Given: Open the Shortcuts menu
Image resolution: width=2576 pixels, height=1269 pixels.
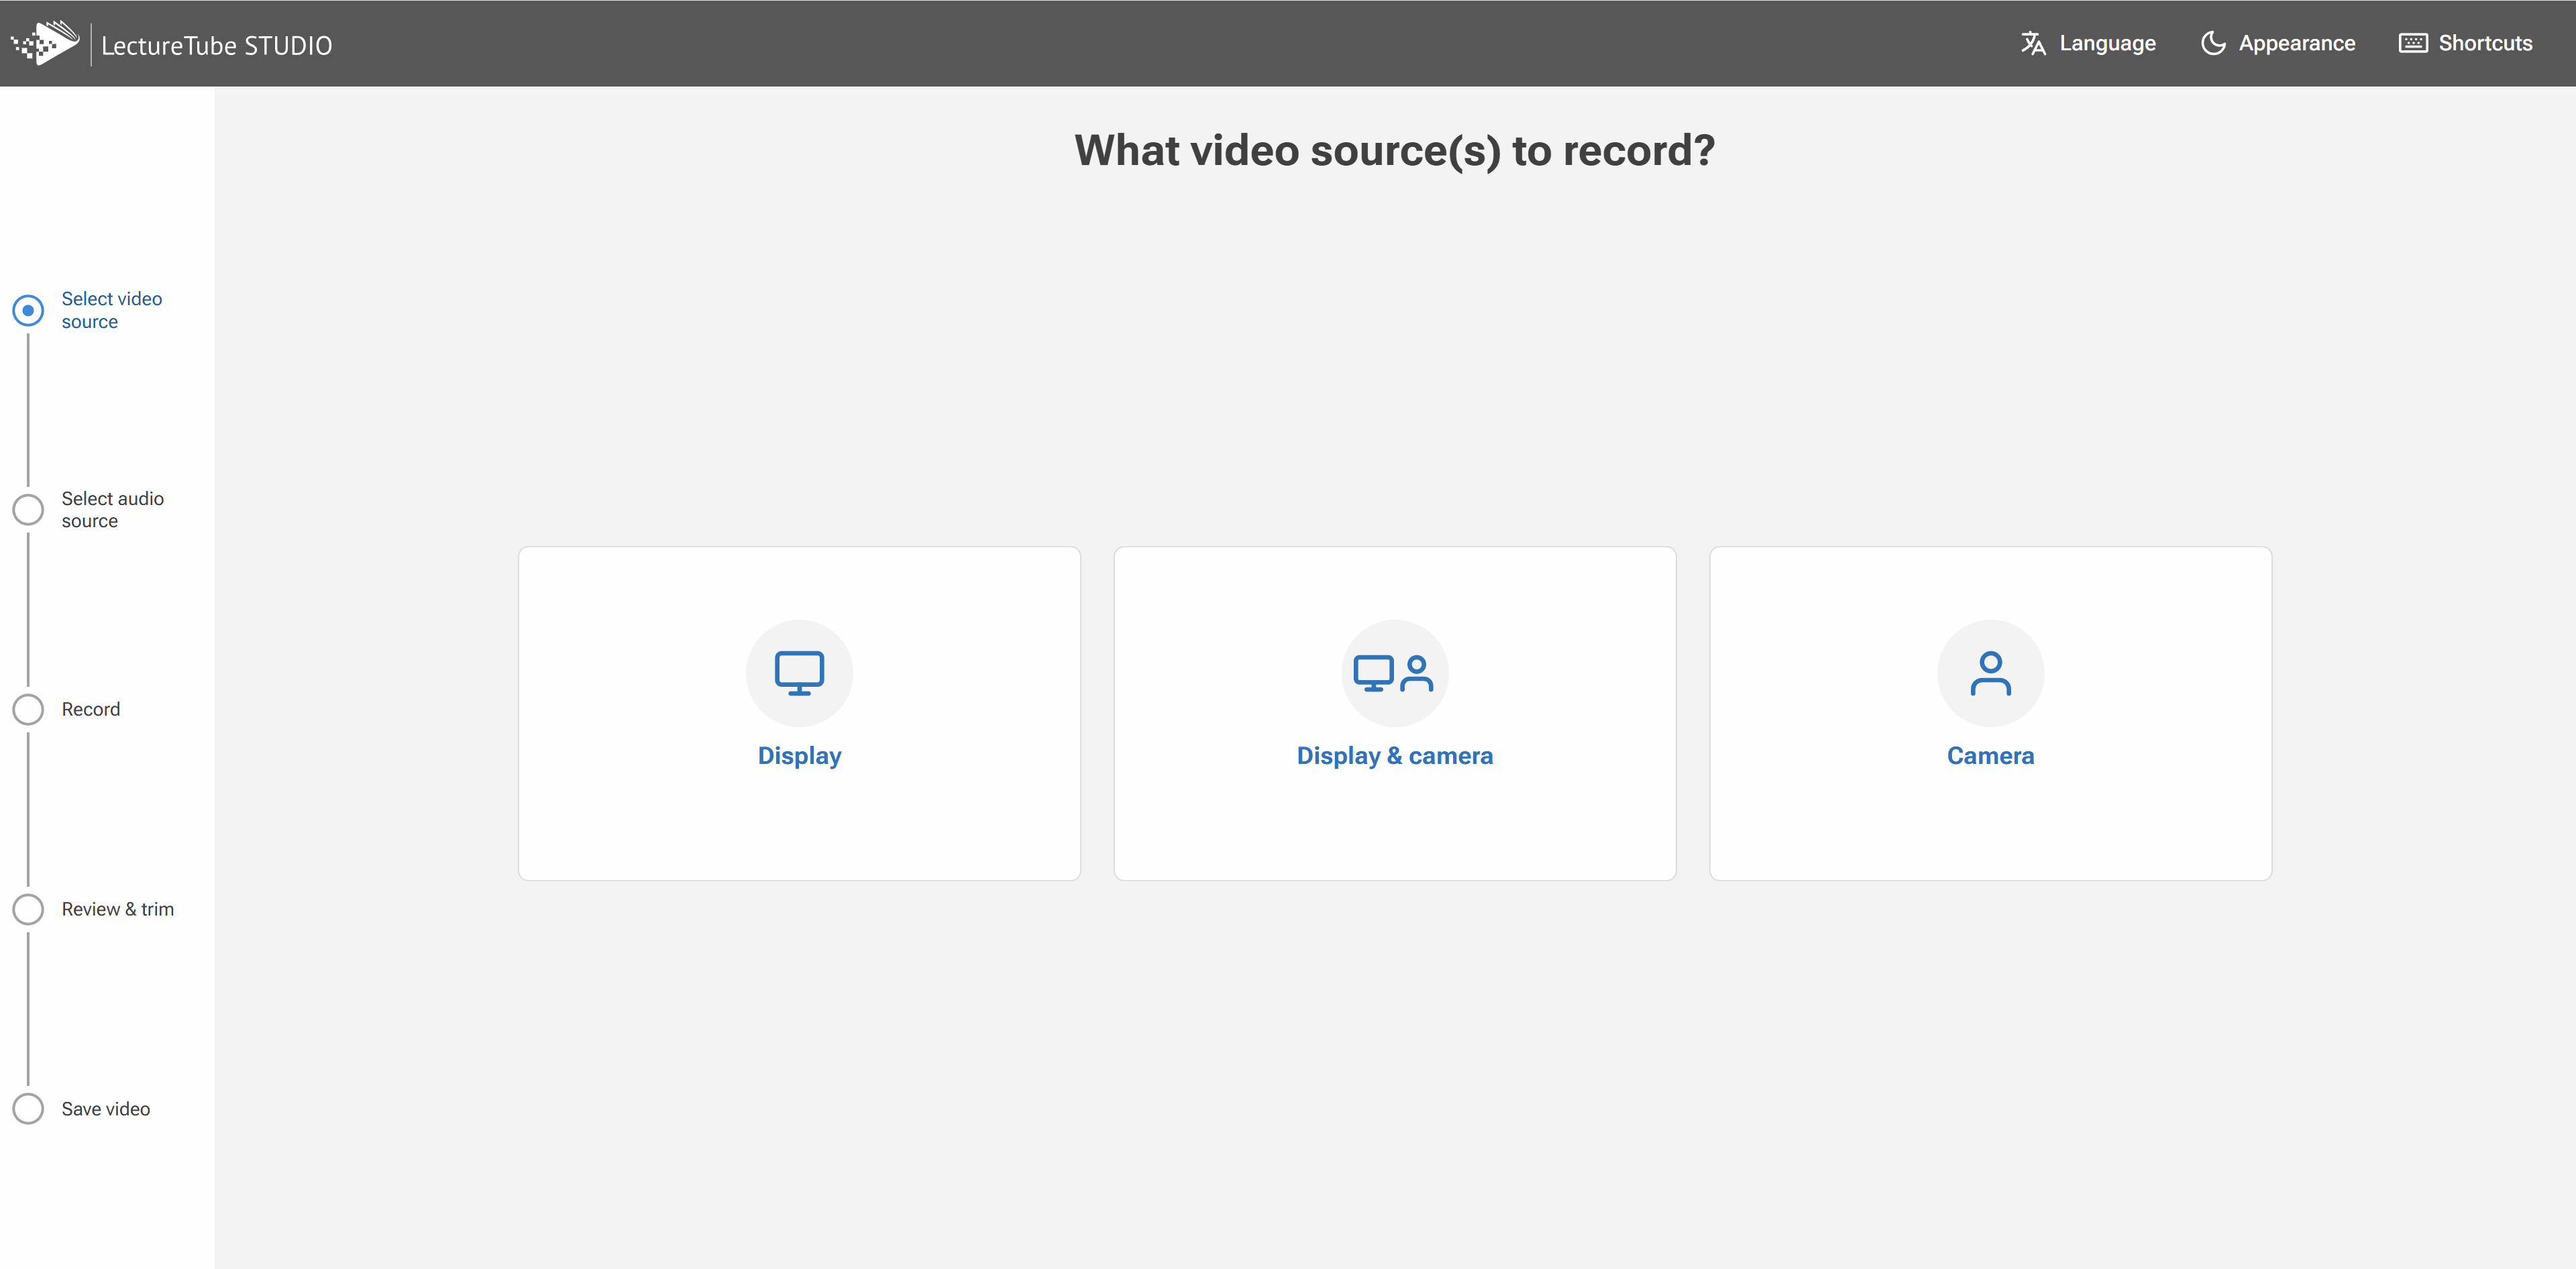Looking at the screenshot, I should point(2466,43).
